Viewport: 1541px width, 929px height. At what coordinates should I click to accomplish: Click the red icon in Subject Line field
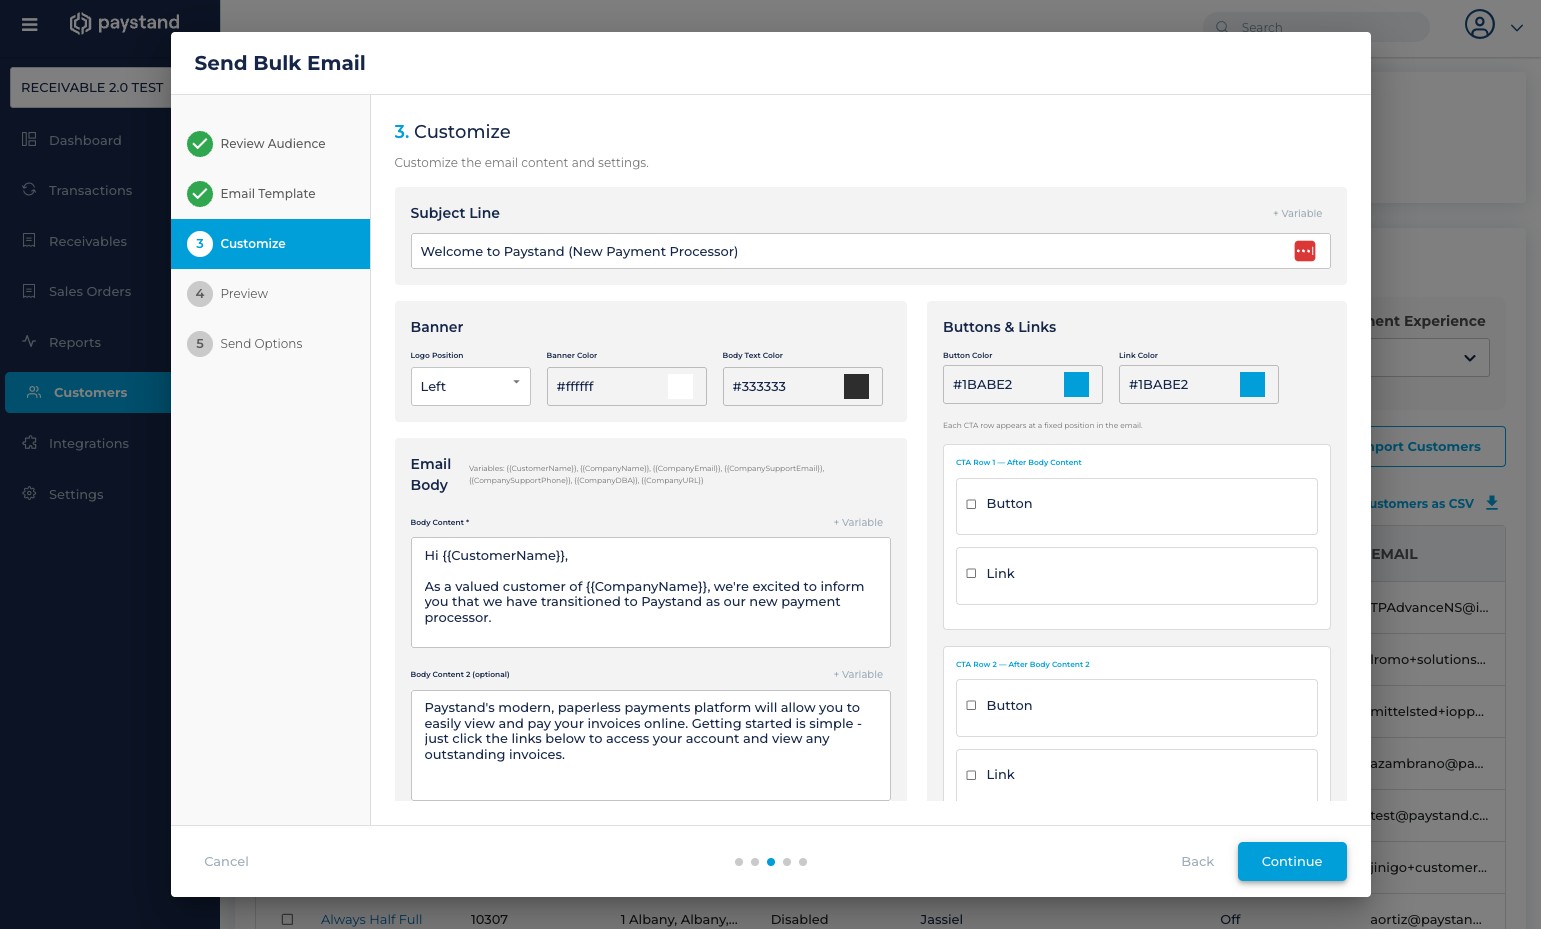click(x=1304, y=251)
